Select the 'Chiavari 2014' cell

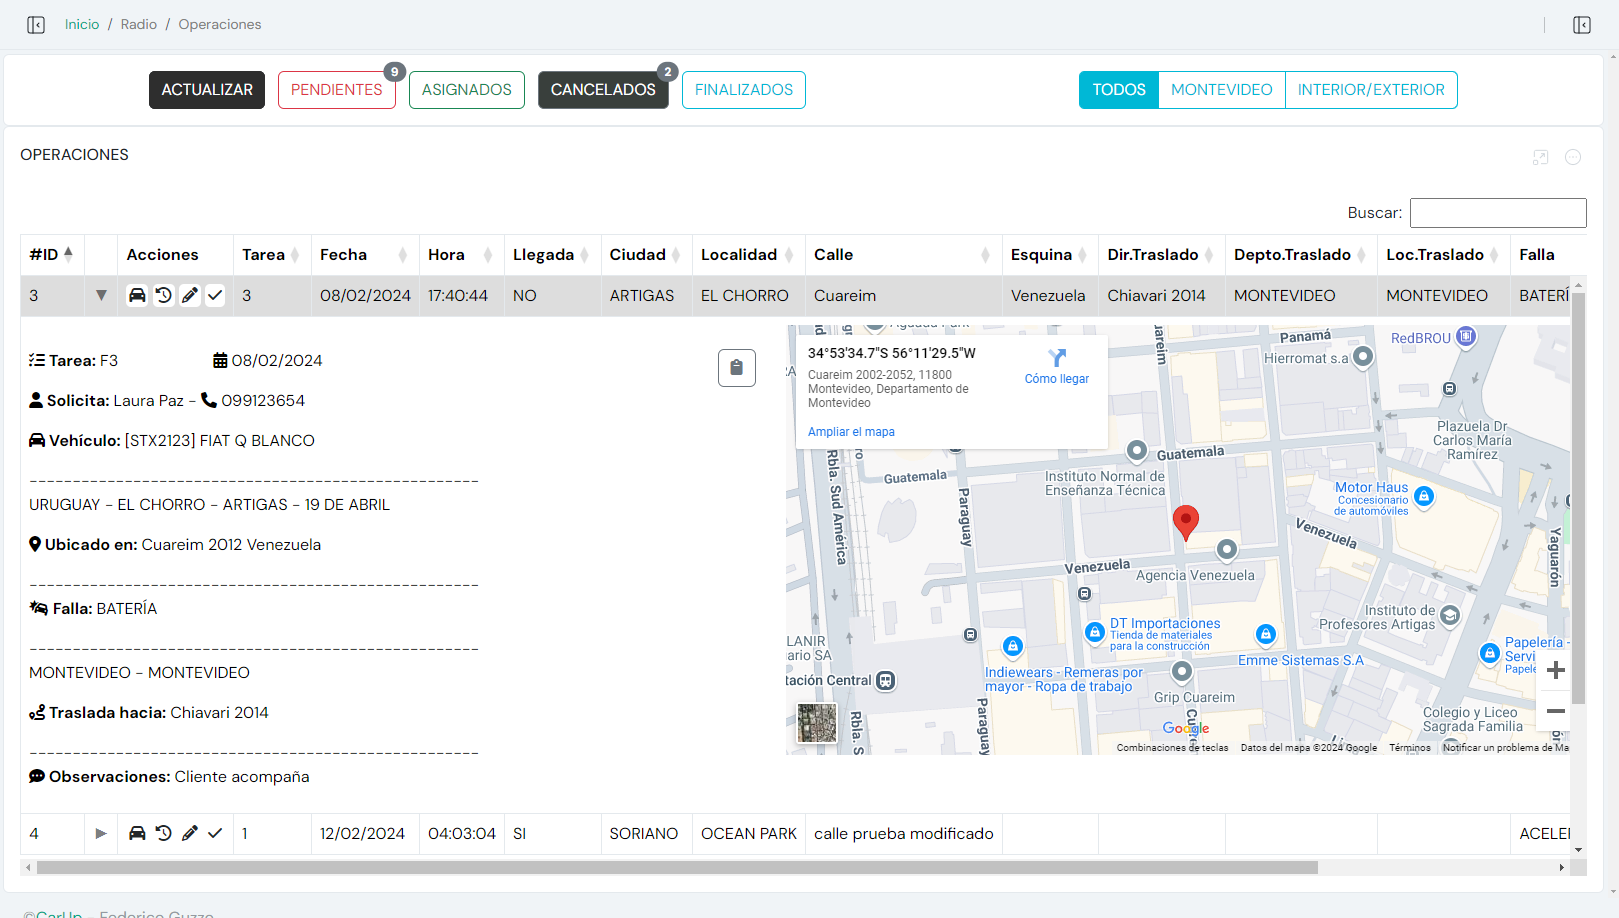coord(1162,296)
